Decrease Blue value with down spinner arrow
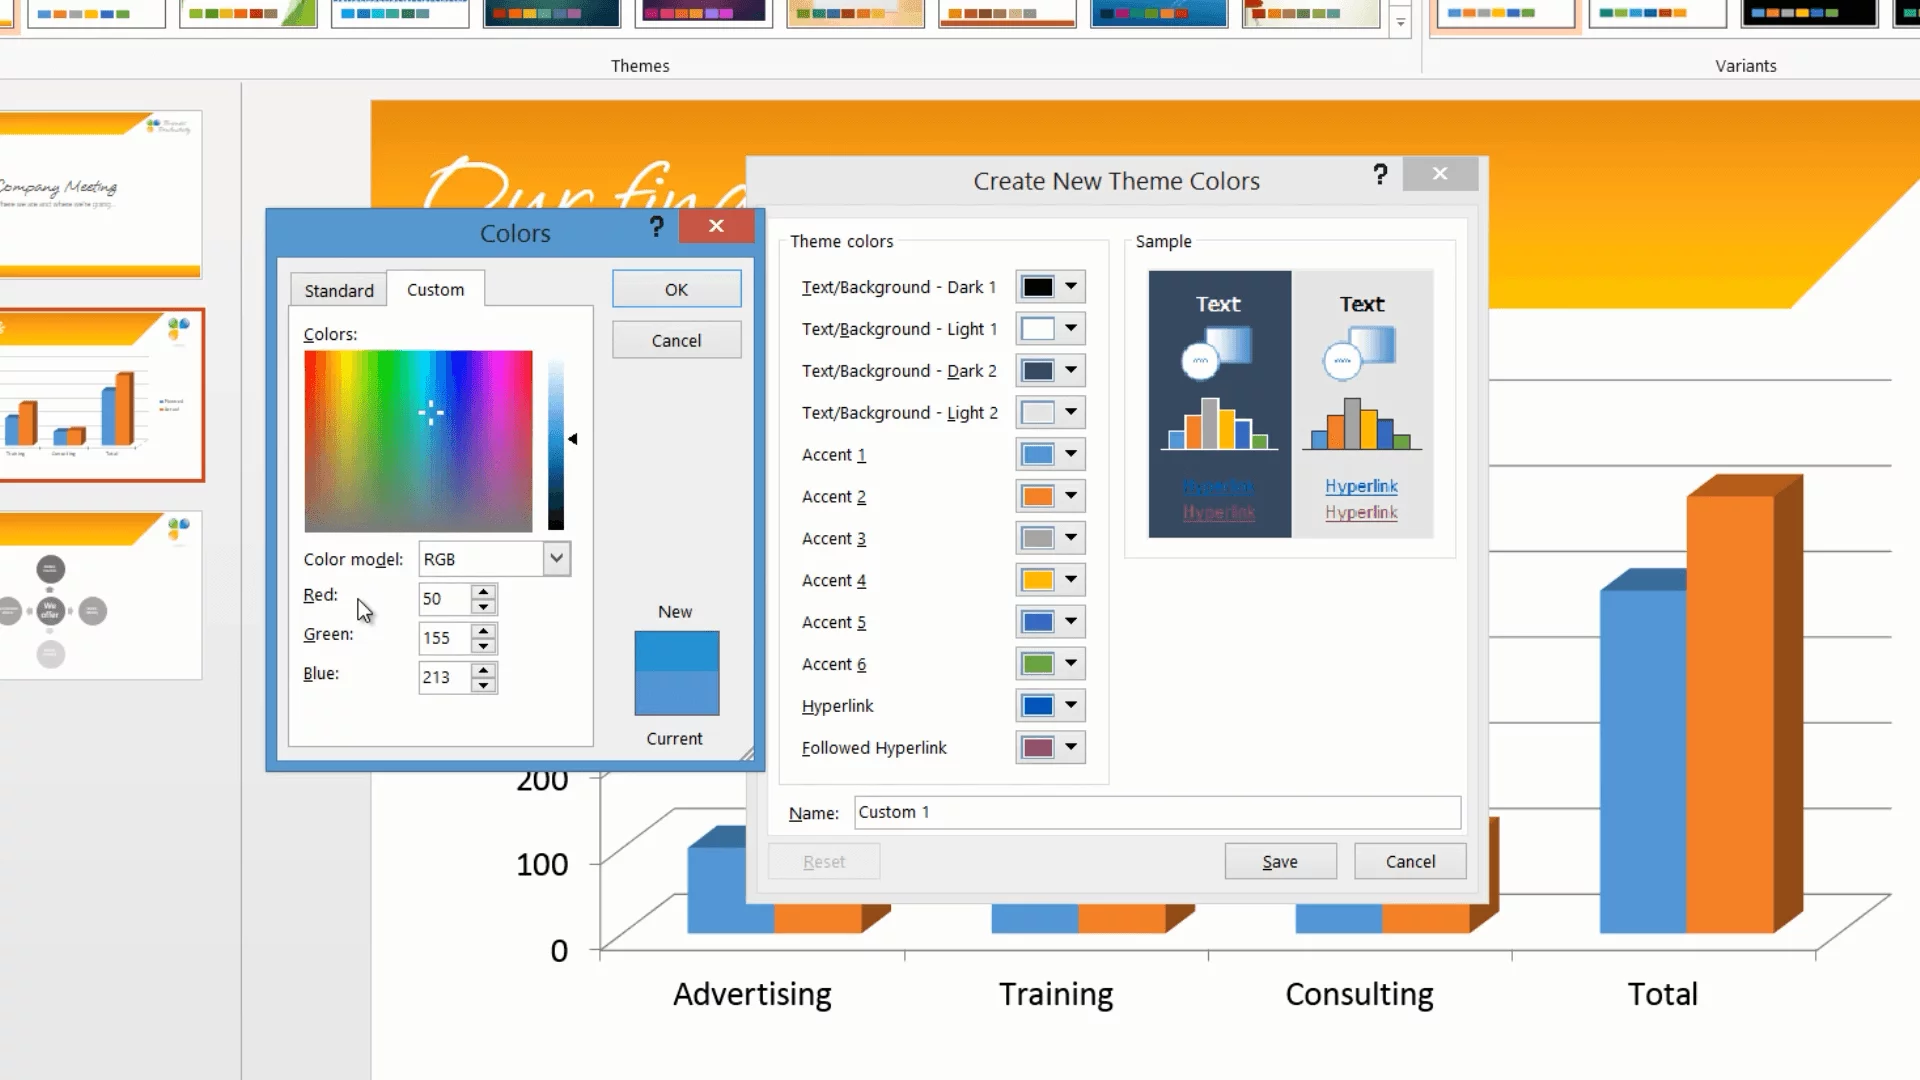The height and width of the screenshot is (1080, 1920). [484, 685]
